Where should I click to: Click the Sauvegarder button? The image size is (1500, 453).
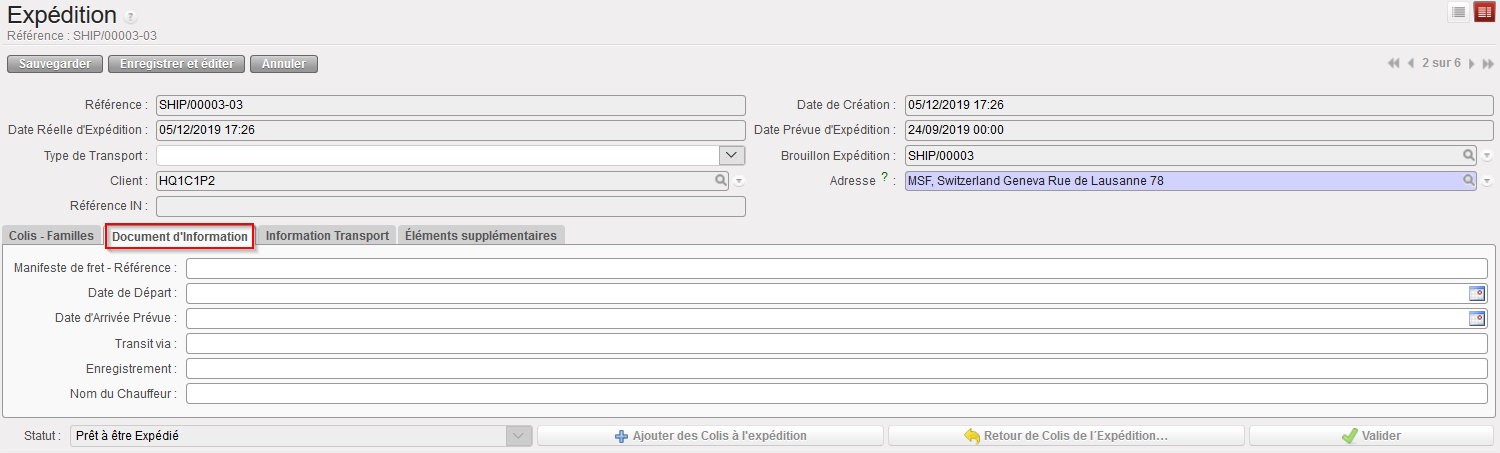coord(55,64)
